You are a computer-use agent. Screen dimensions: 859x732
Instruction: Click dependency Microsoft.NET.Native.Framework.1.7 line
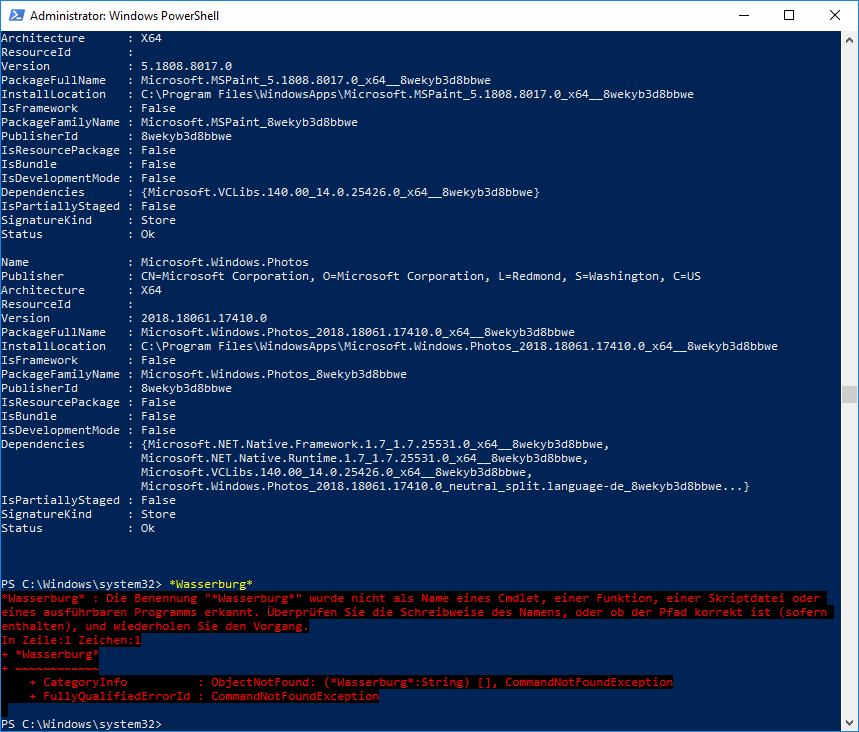click(x=375, y=444)
